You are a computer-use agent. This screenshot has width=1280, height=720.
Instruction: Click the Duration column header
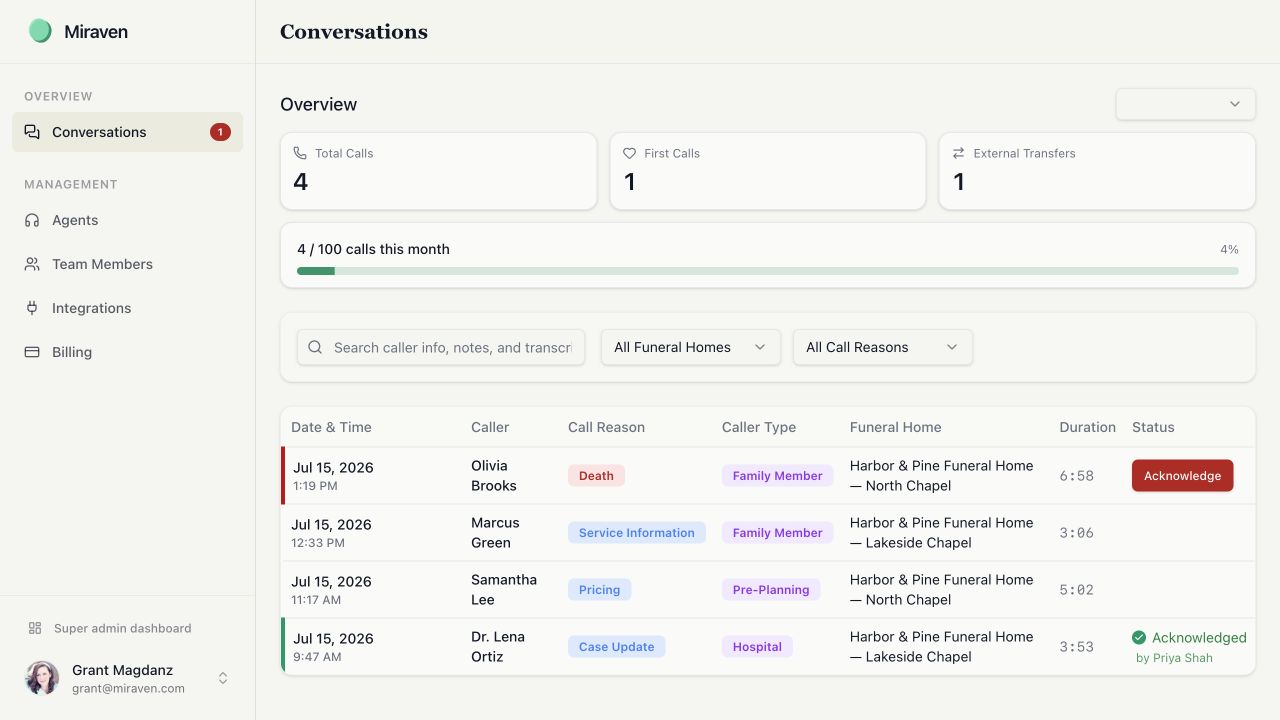click(x=1087, y=427)
